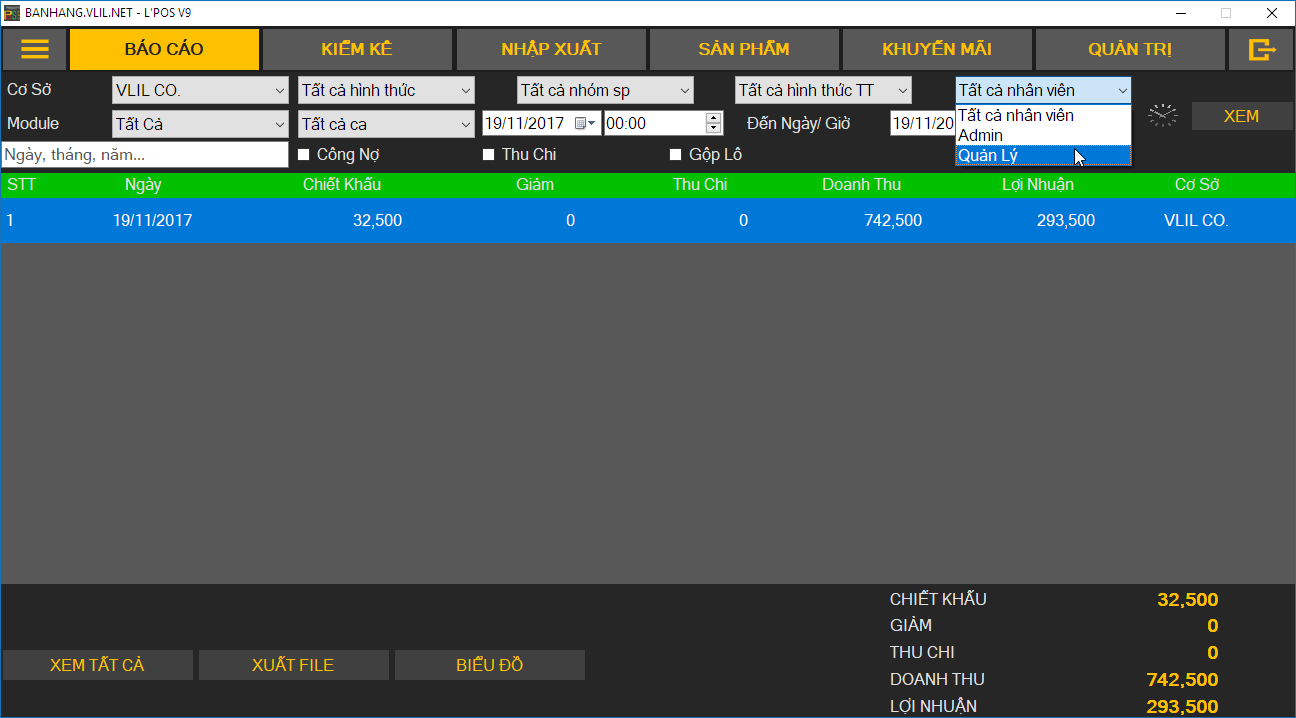This screenshot has height=718, width=1296.
Task: Click the Ngày, tháng, năm search field
Action: (x=145, y=155)
